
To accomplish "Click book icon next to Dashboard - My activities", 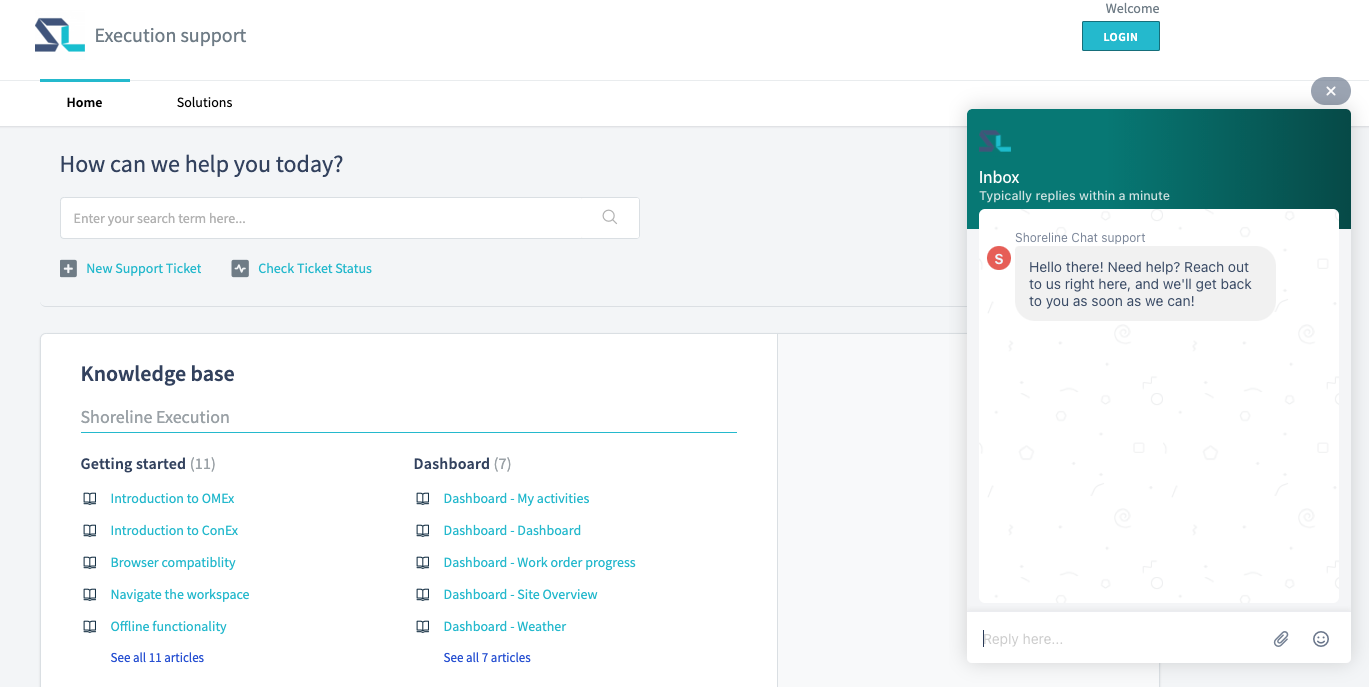I will [423, 498].
